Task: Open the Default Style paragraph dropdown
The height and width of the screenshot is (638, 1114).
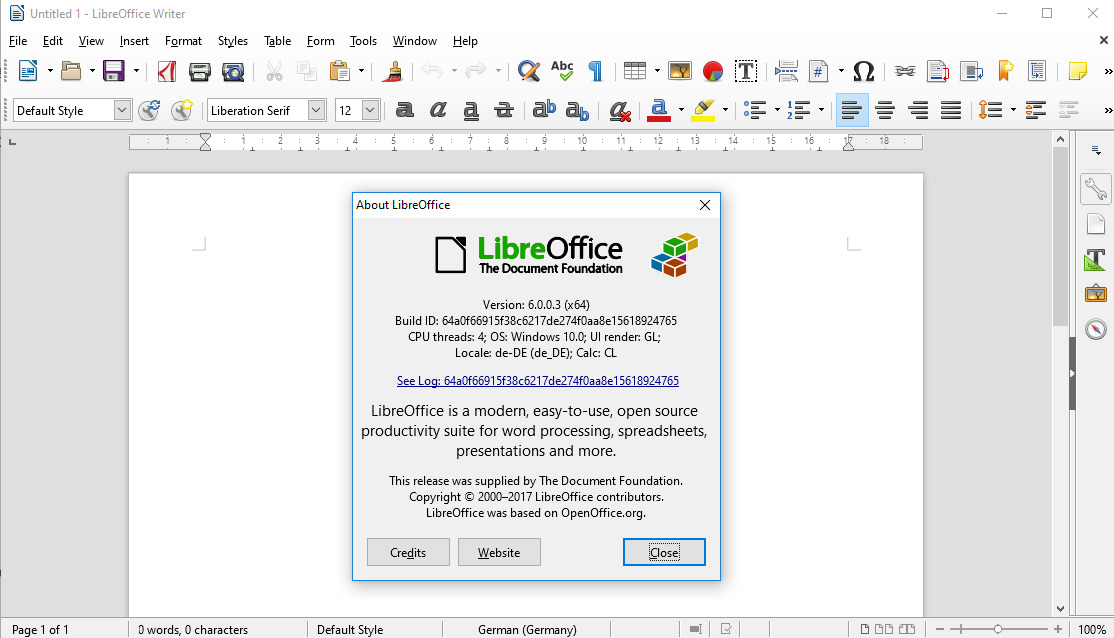Action: click(122, 110)
